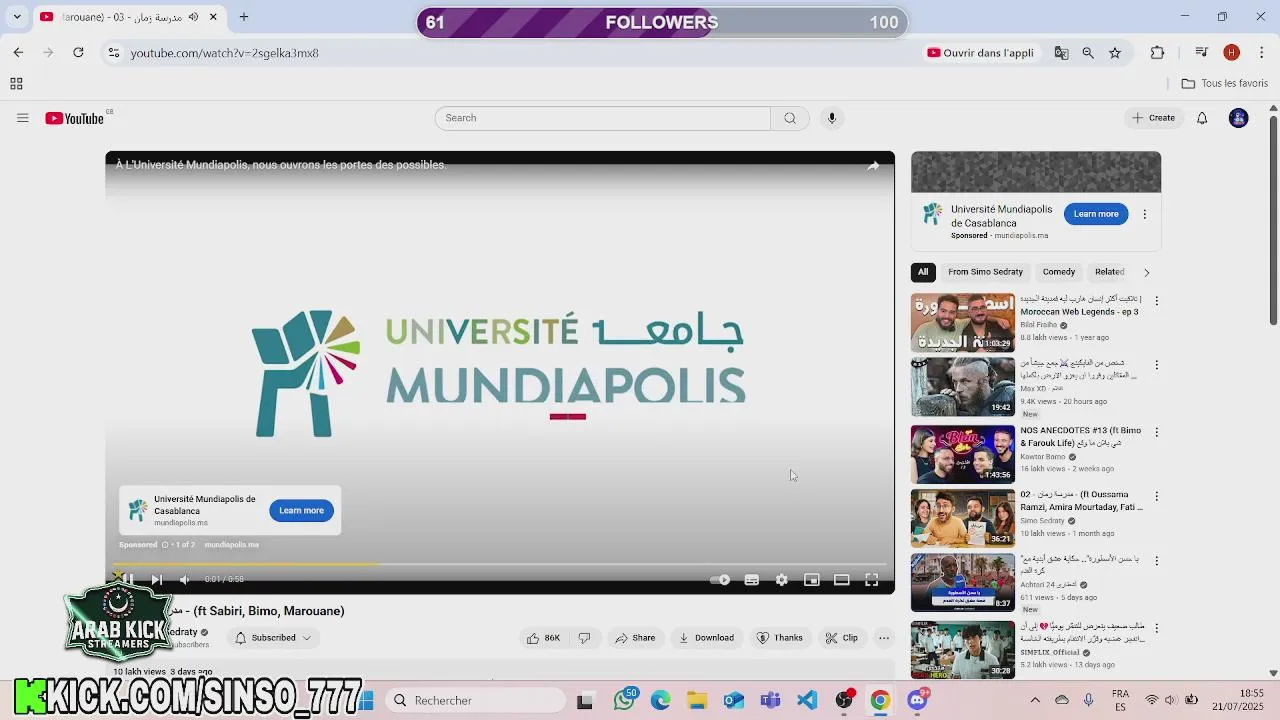The image size is (1280, 720).
Task: Skip to next video in player
Action: (156, 580)
